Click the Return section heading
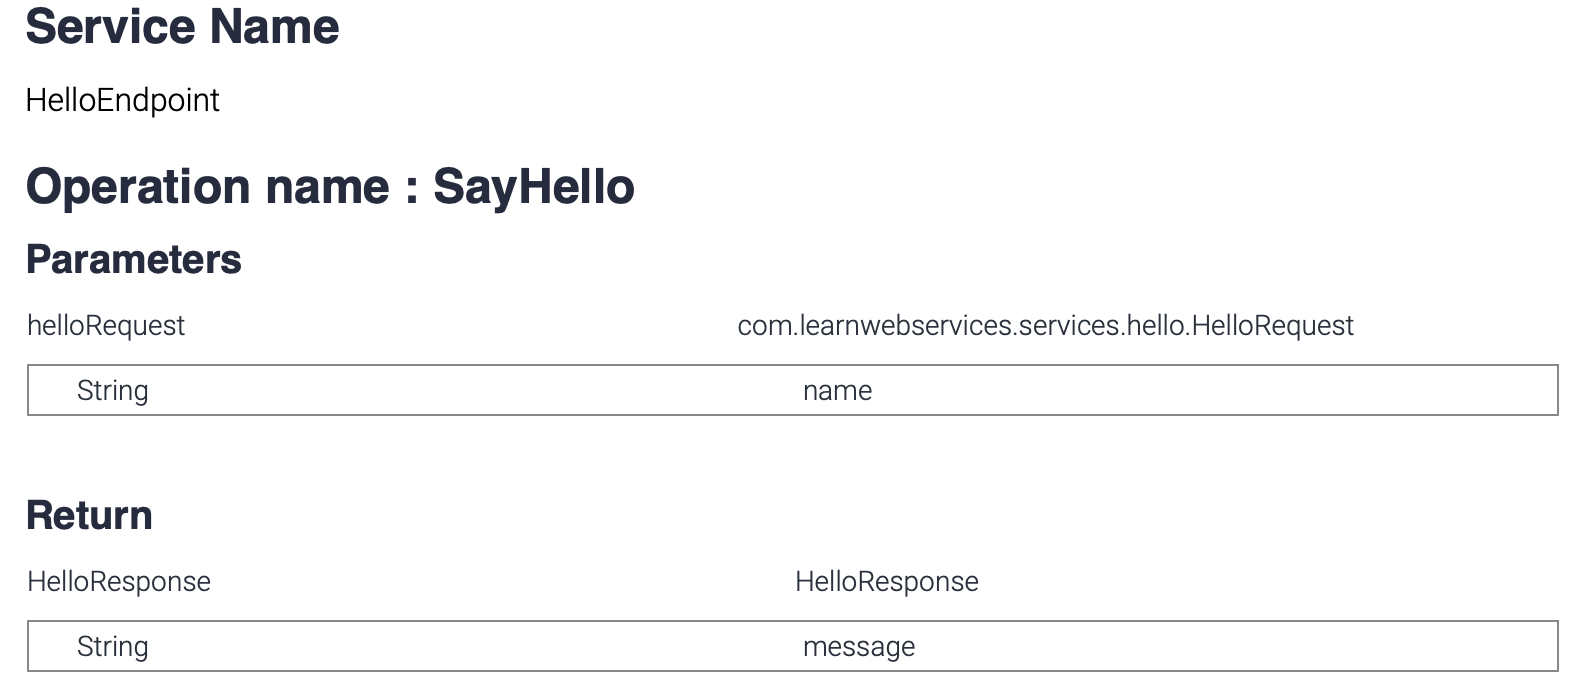 pyautogui.click(x=89, y=515)
